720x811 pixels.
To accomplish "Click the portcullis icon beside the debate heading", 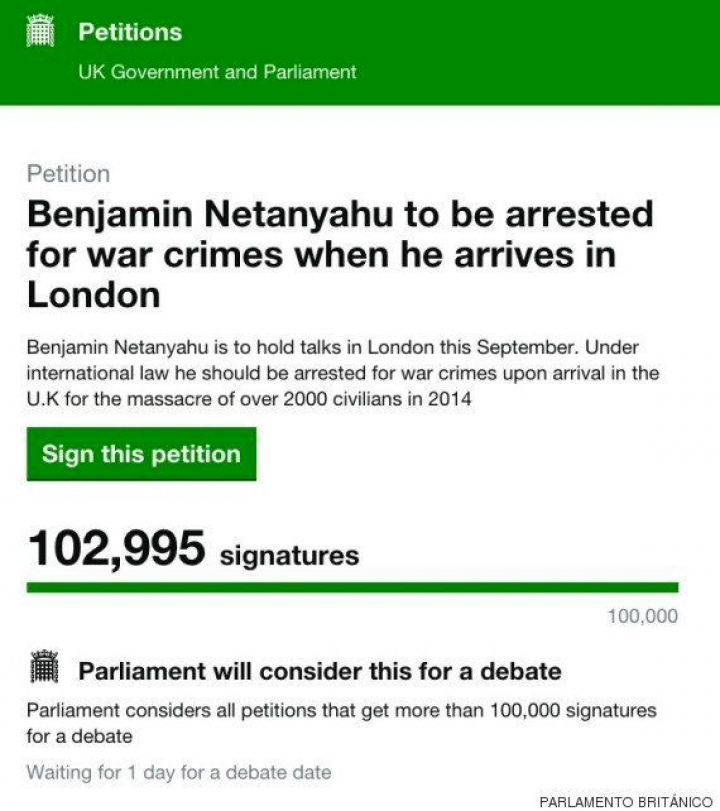I will 45,668.
